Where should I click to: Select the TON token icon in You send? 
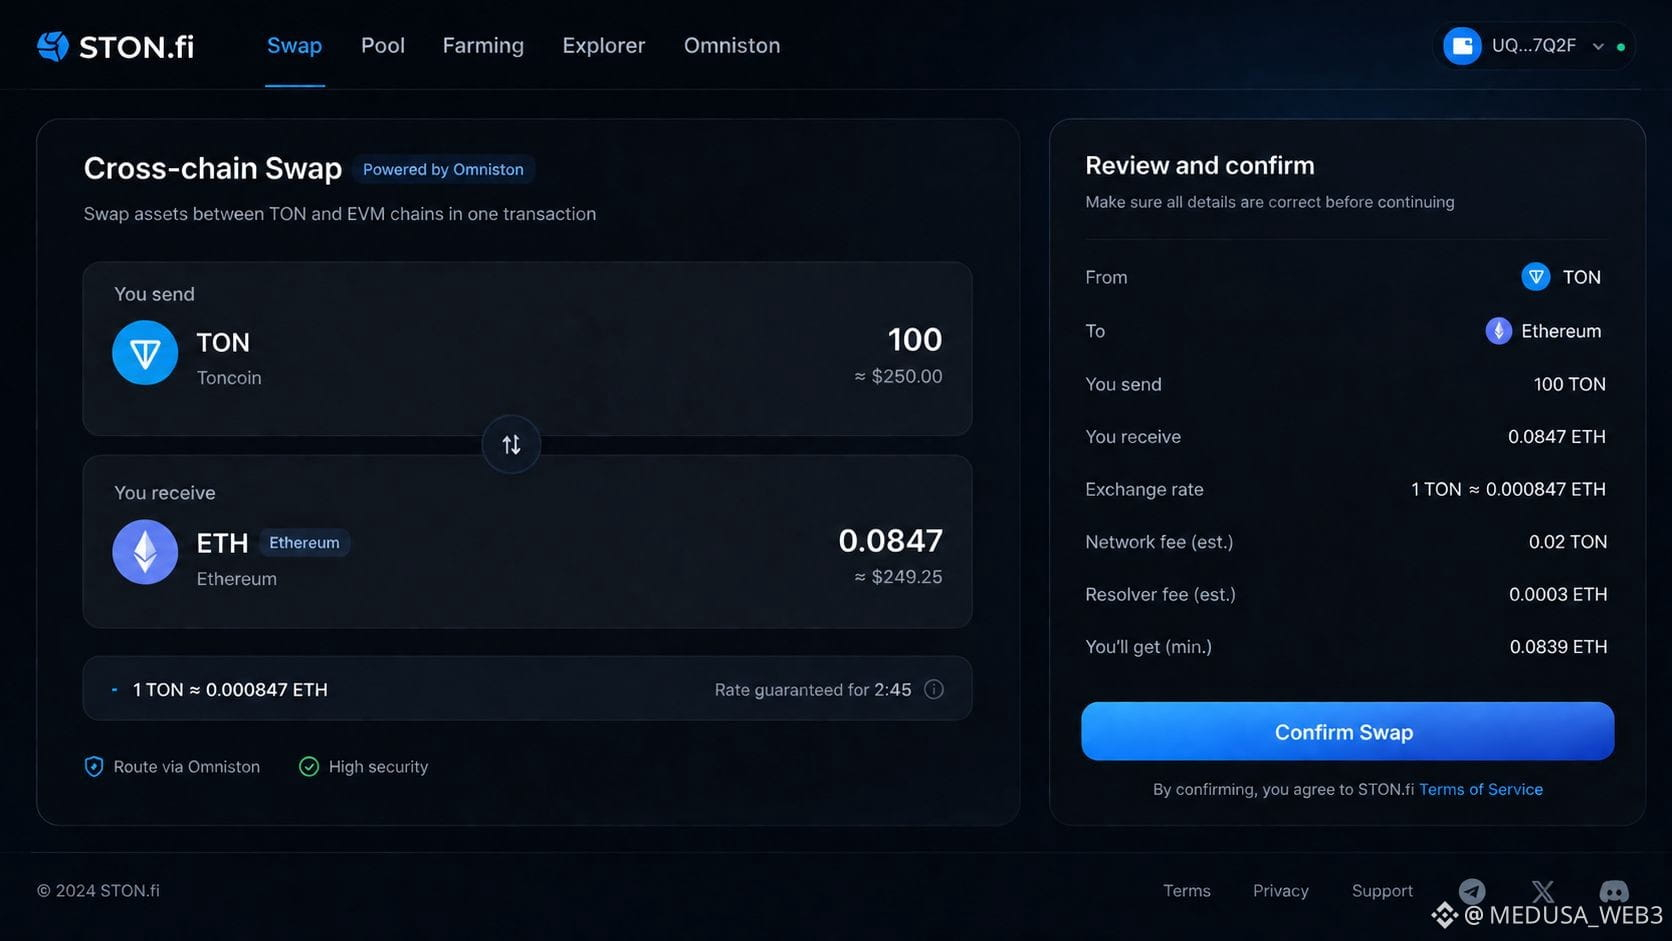[145, 352]
